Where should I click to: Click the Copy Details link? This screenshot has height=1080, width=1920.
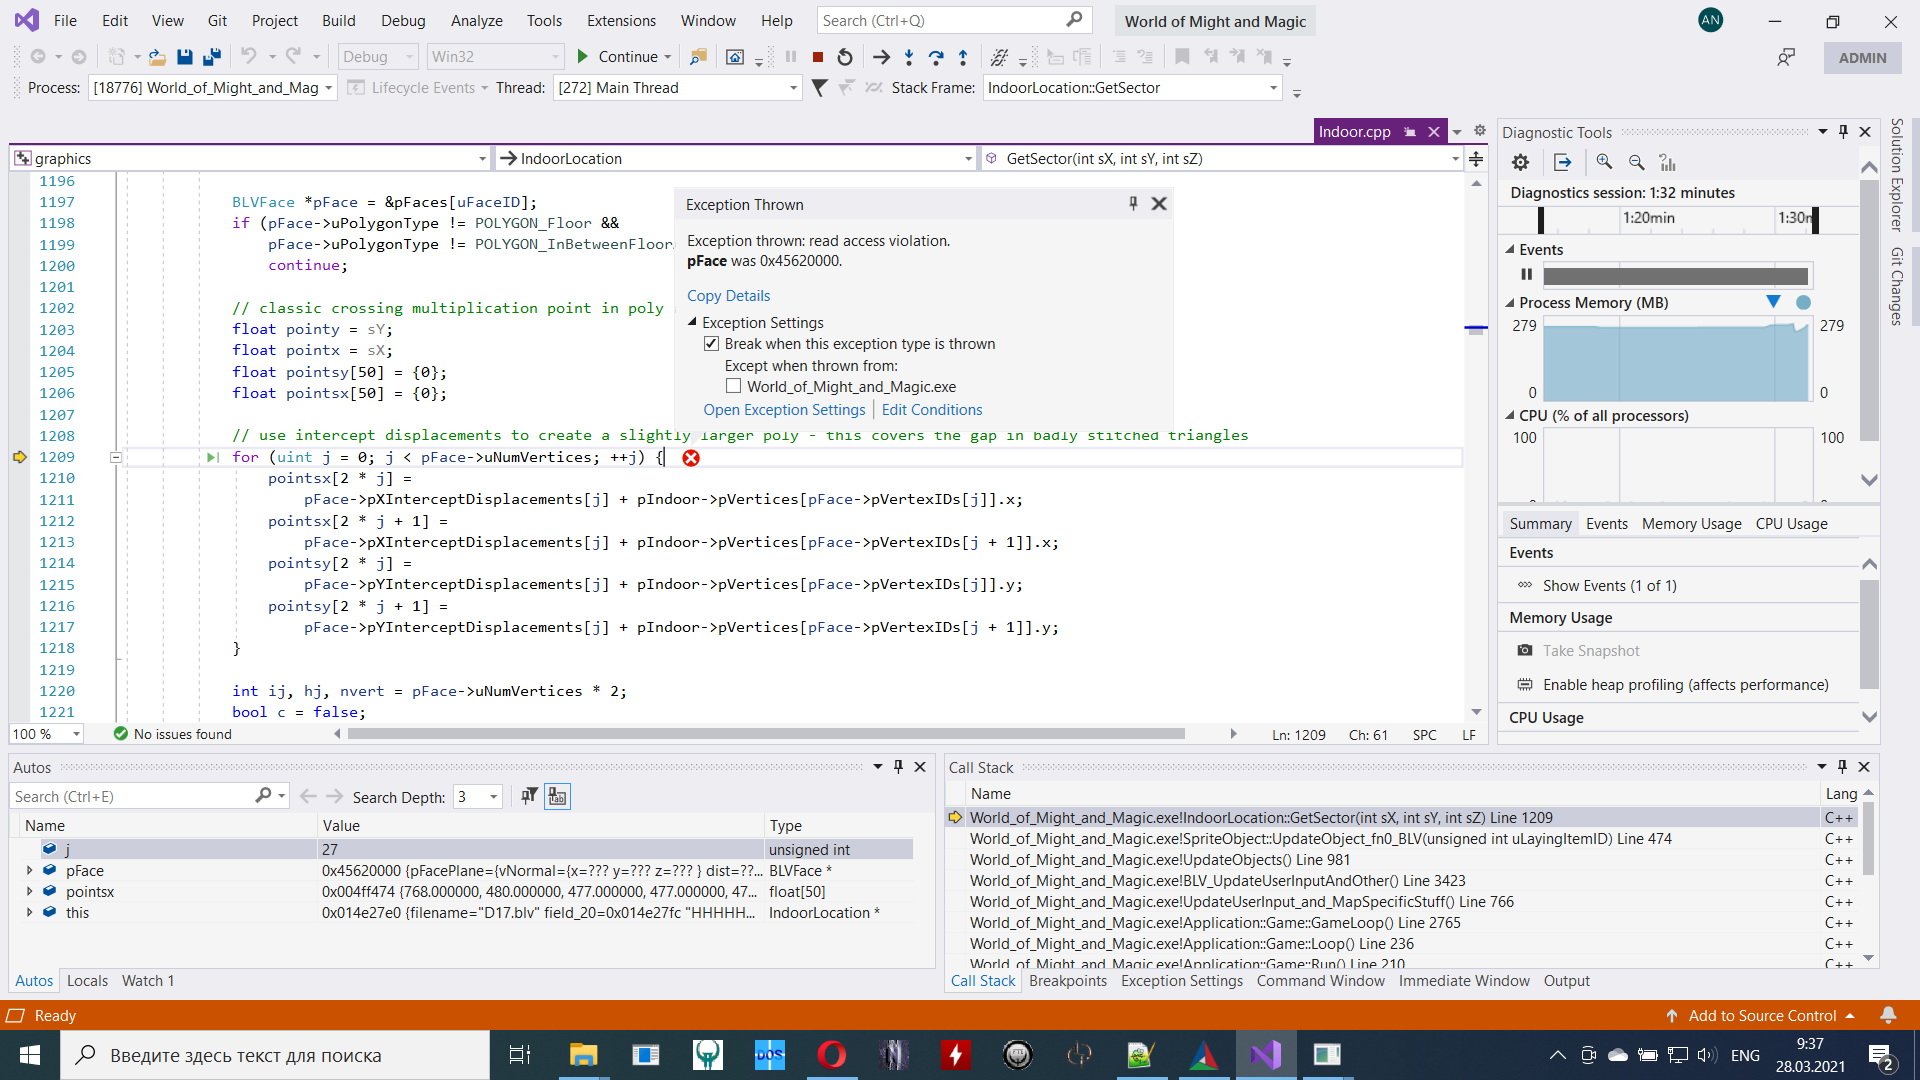729,295
